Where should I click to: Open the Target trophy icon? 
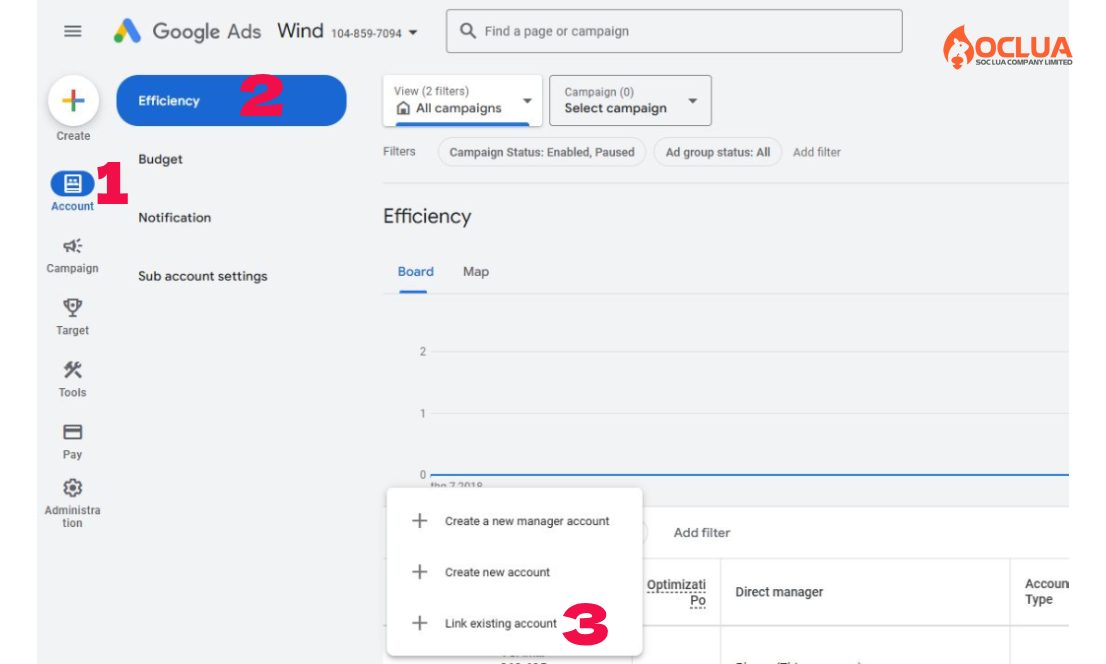point(73,307)
